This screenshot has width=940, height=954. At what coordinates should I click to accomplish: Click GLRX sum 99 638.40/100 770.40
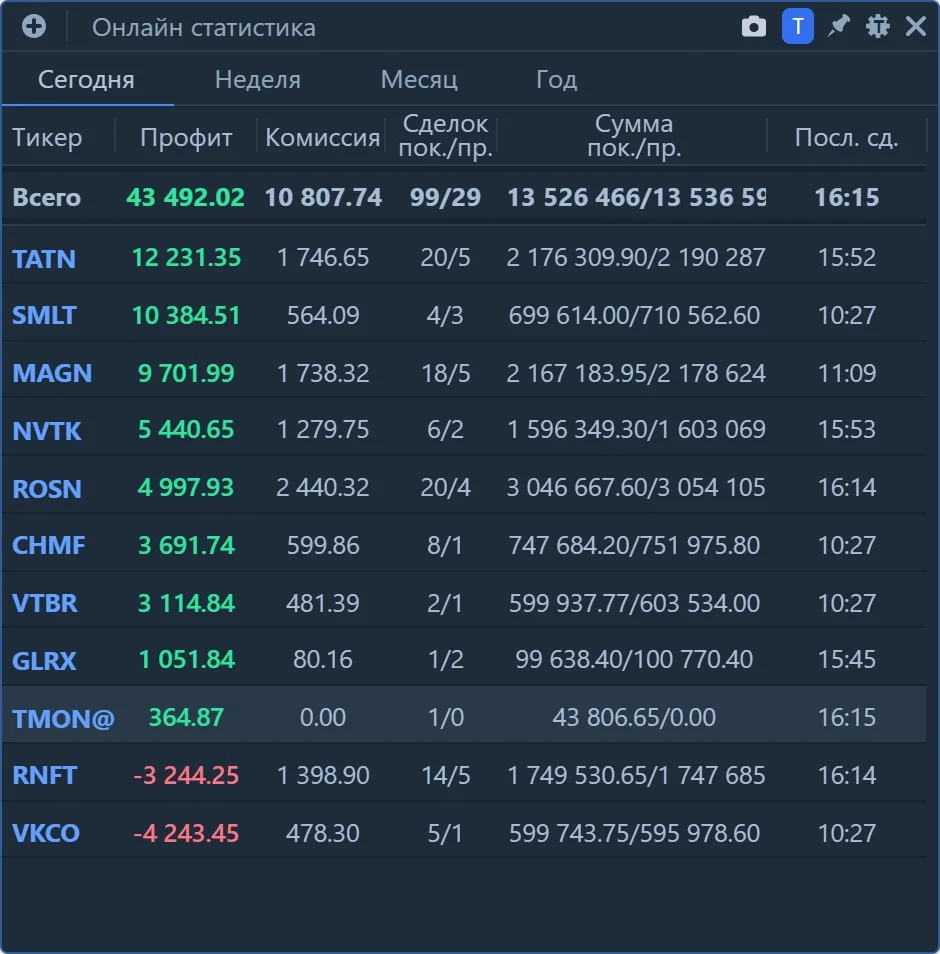click(634, 660)
